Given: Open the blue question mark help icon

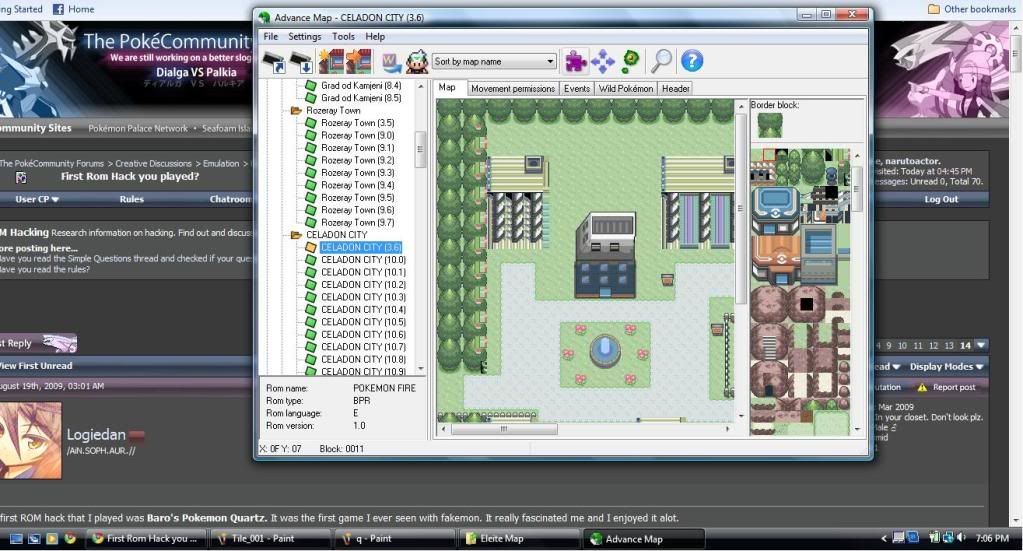Looking at the screenshot, I should pyautogui.click(x=692, y=62).
